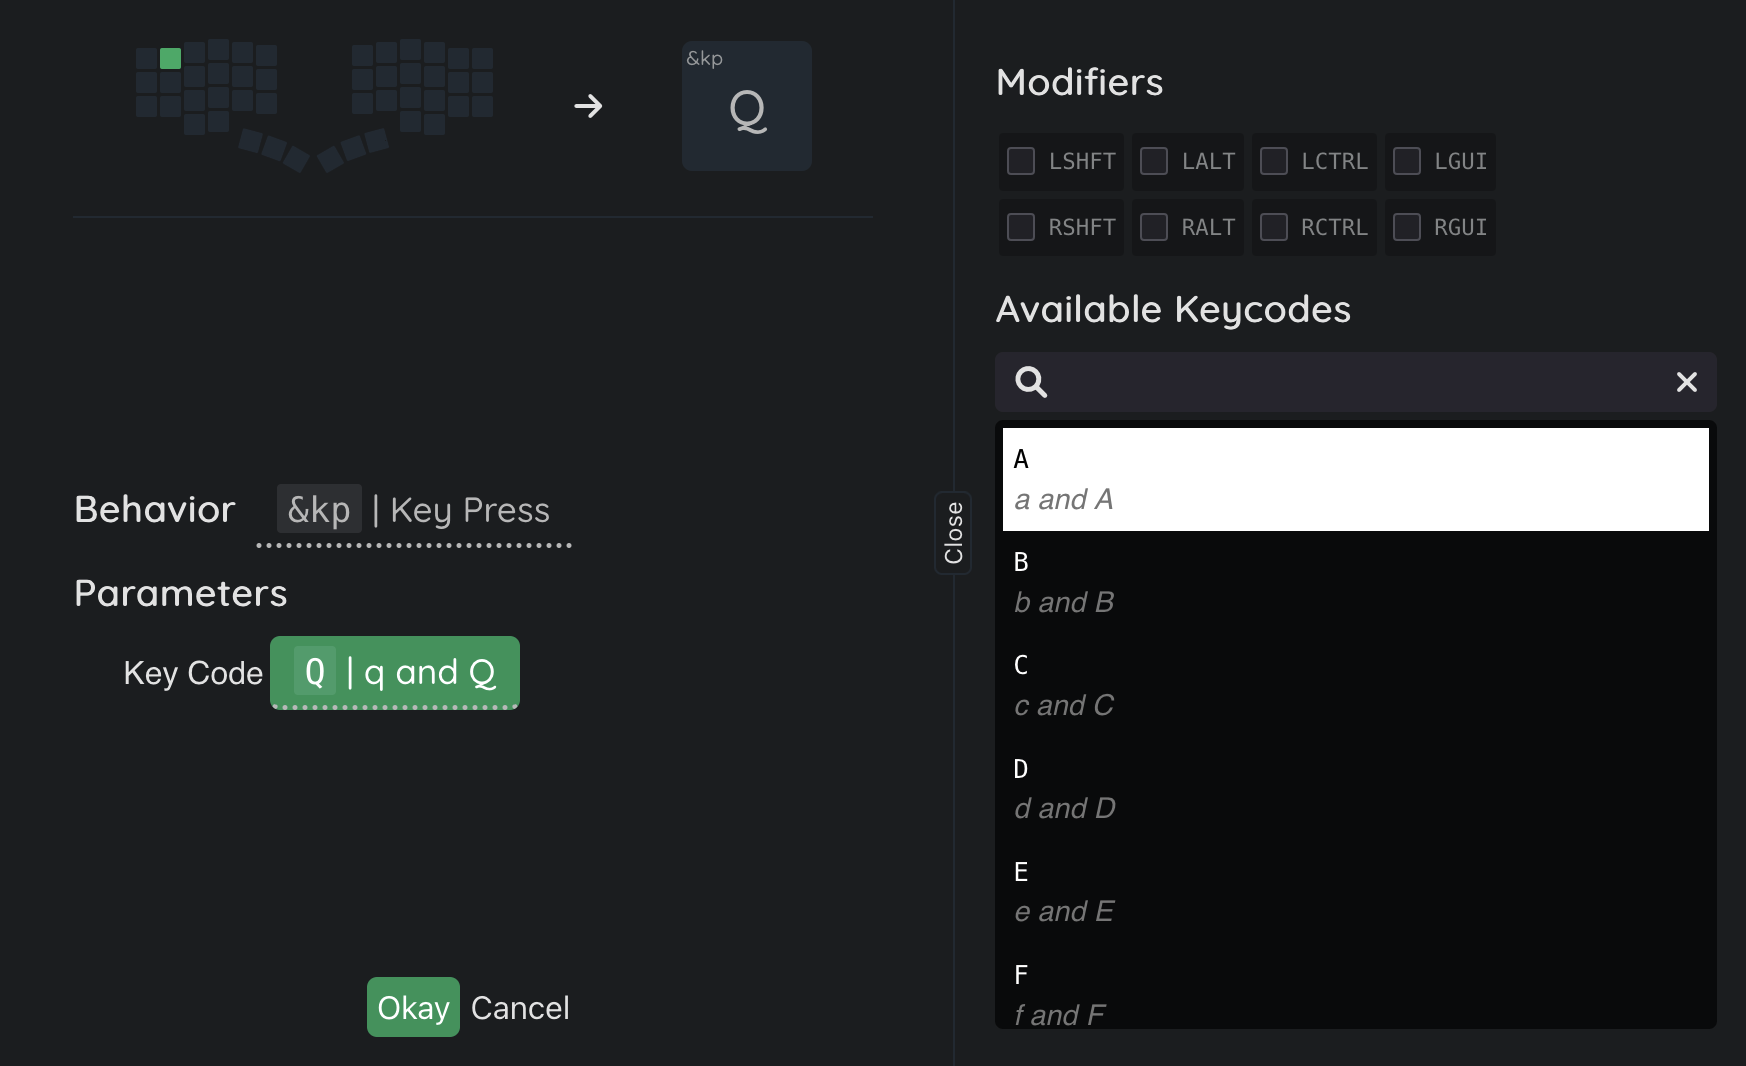Click the search magnifier icon
1746x1066 pixels.
click(1031, 382)
